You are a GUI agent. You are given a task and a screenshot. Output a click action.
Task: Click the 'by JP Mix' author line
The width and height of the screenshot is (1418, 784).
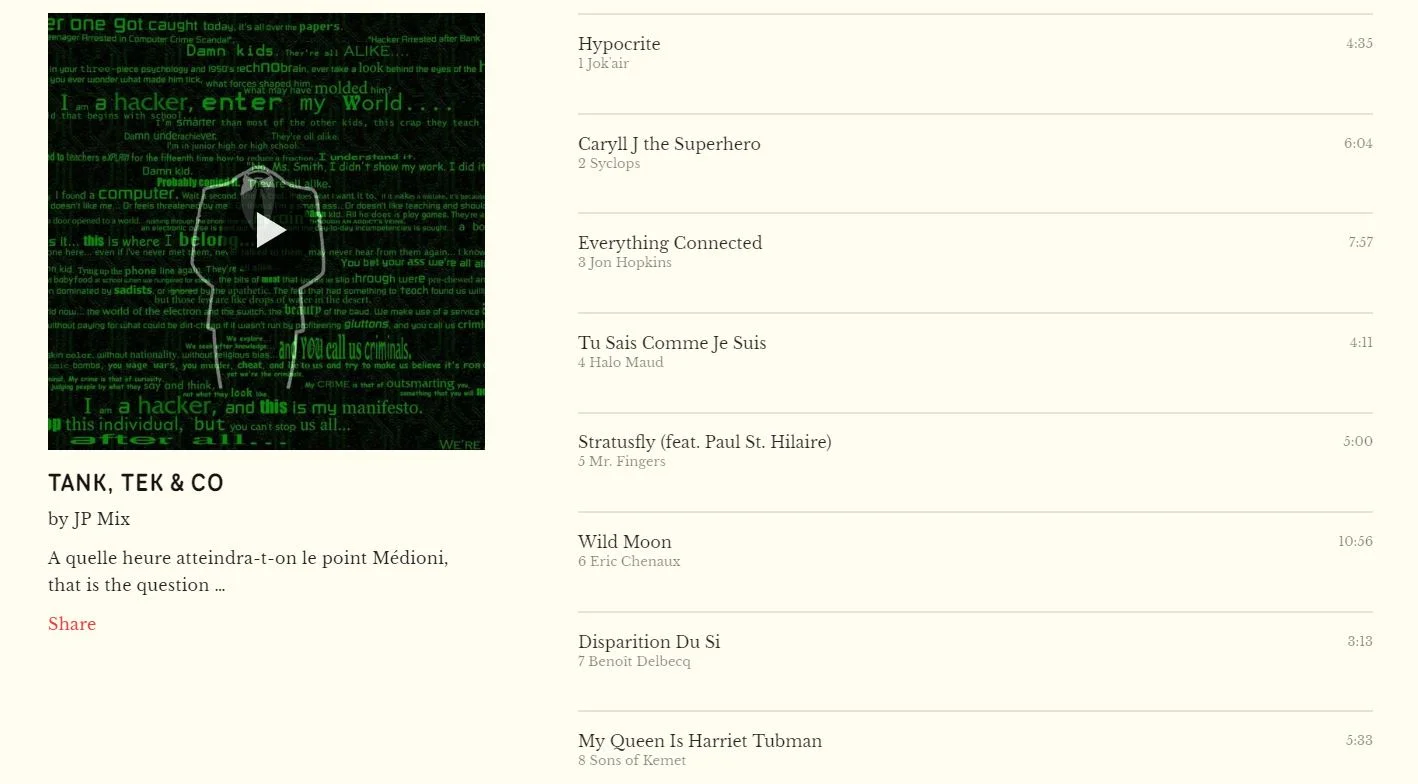click(x=89, y=519)
